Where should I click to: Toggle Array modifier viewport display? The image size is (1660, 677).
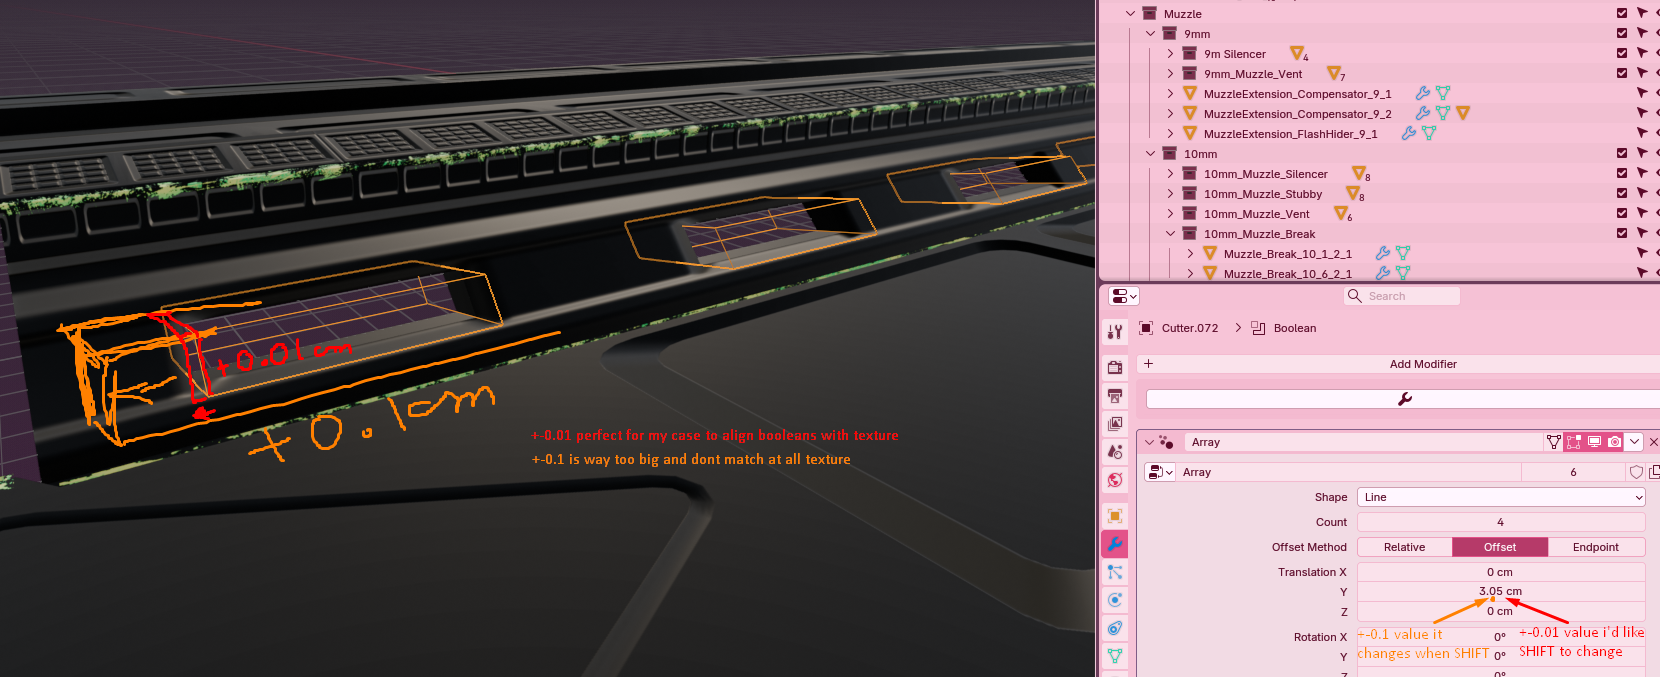point(1594,442)
